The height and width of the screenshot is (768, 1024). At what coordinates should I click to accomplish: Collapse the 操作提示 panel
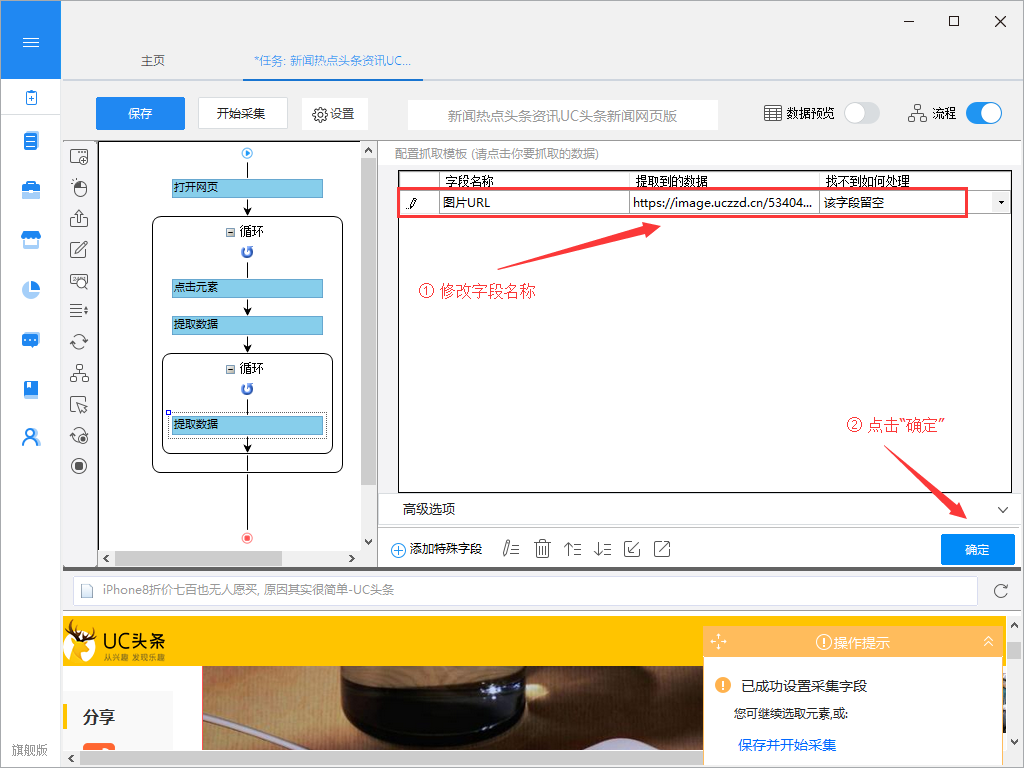pos(988,642)
